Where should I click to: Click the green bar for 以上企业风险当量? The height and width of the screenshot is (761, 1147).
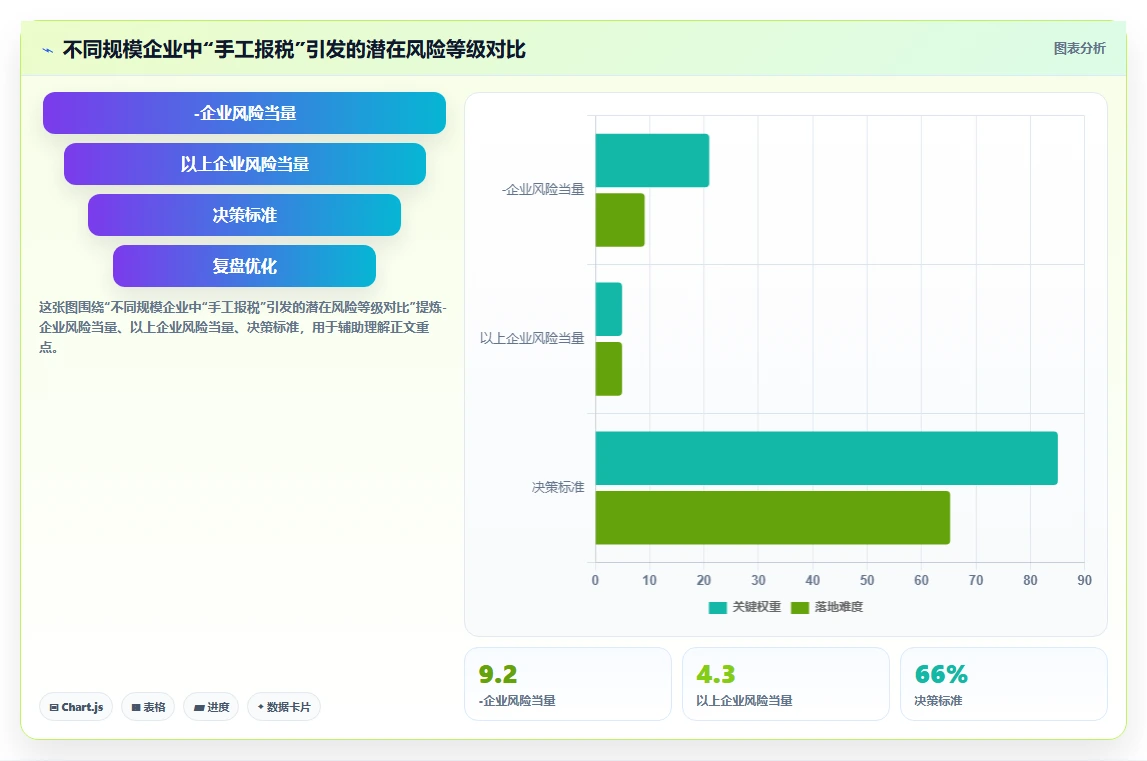tap(609, 369)
